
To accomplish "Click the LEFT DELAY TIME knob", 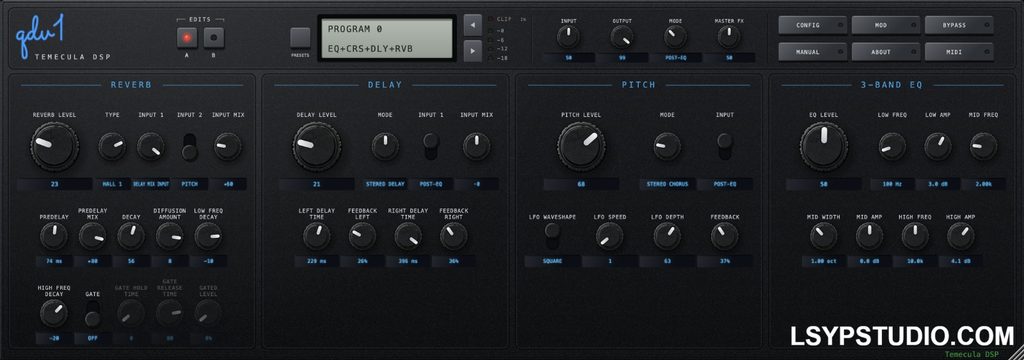I will coord(317,236).
